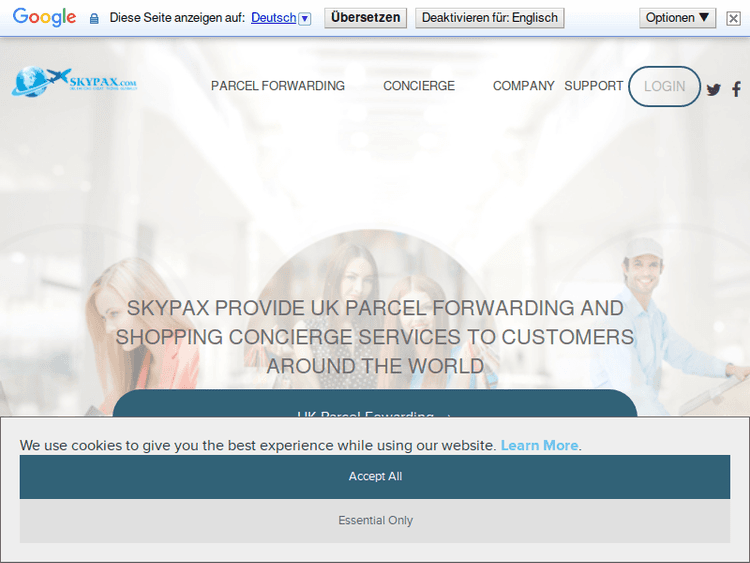Click the Login button
Viewport: 750px width, 563px height.
pyautogui.click(x=664, y=86)
